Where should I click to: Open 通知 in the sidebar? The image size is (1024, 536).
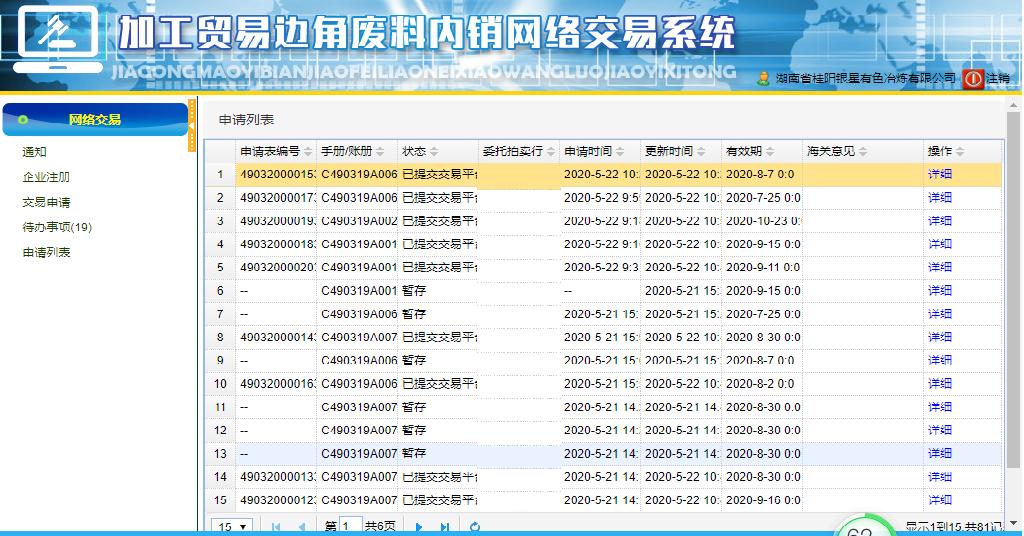coord(34,151)
